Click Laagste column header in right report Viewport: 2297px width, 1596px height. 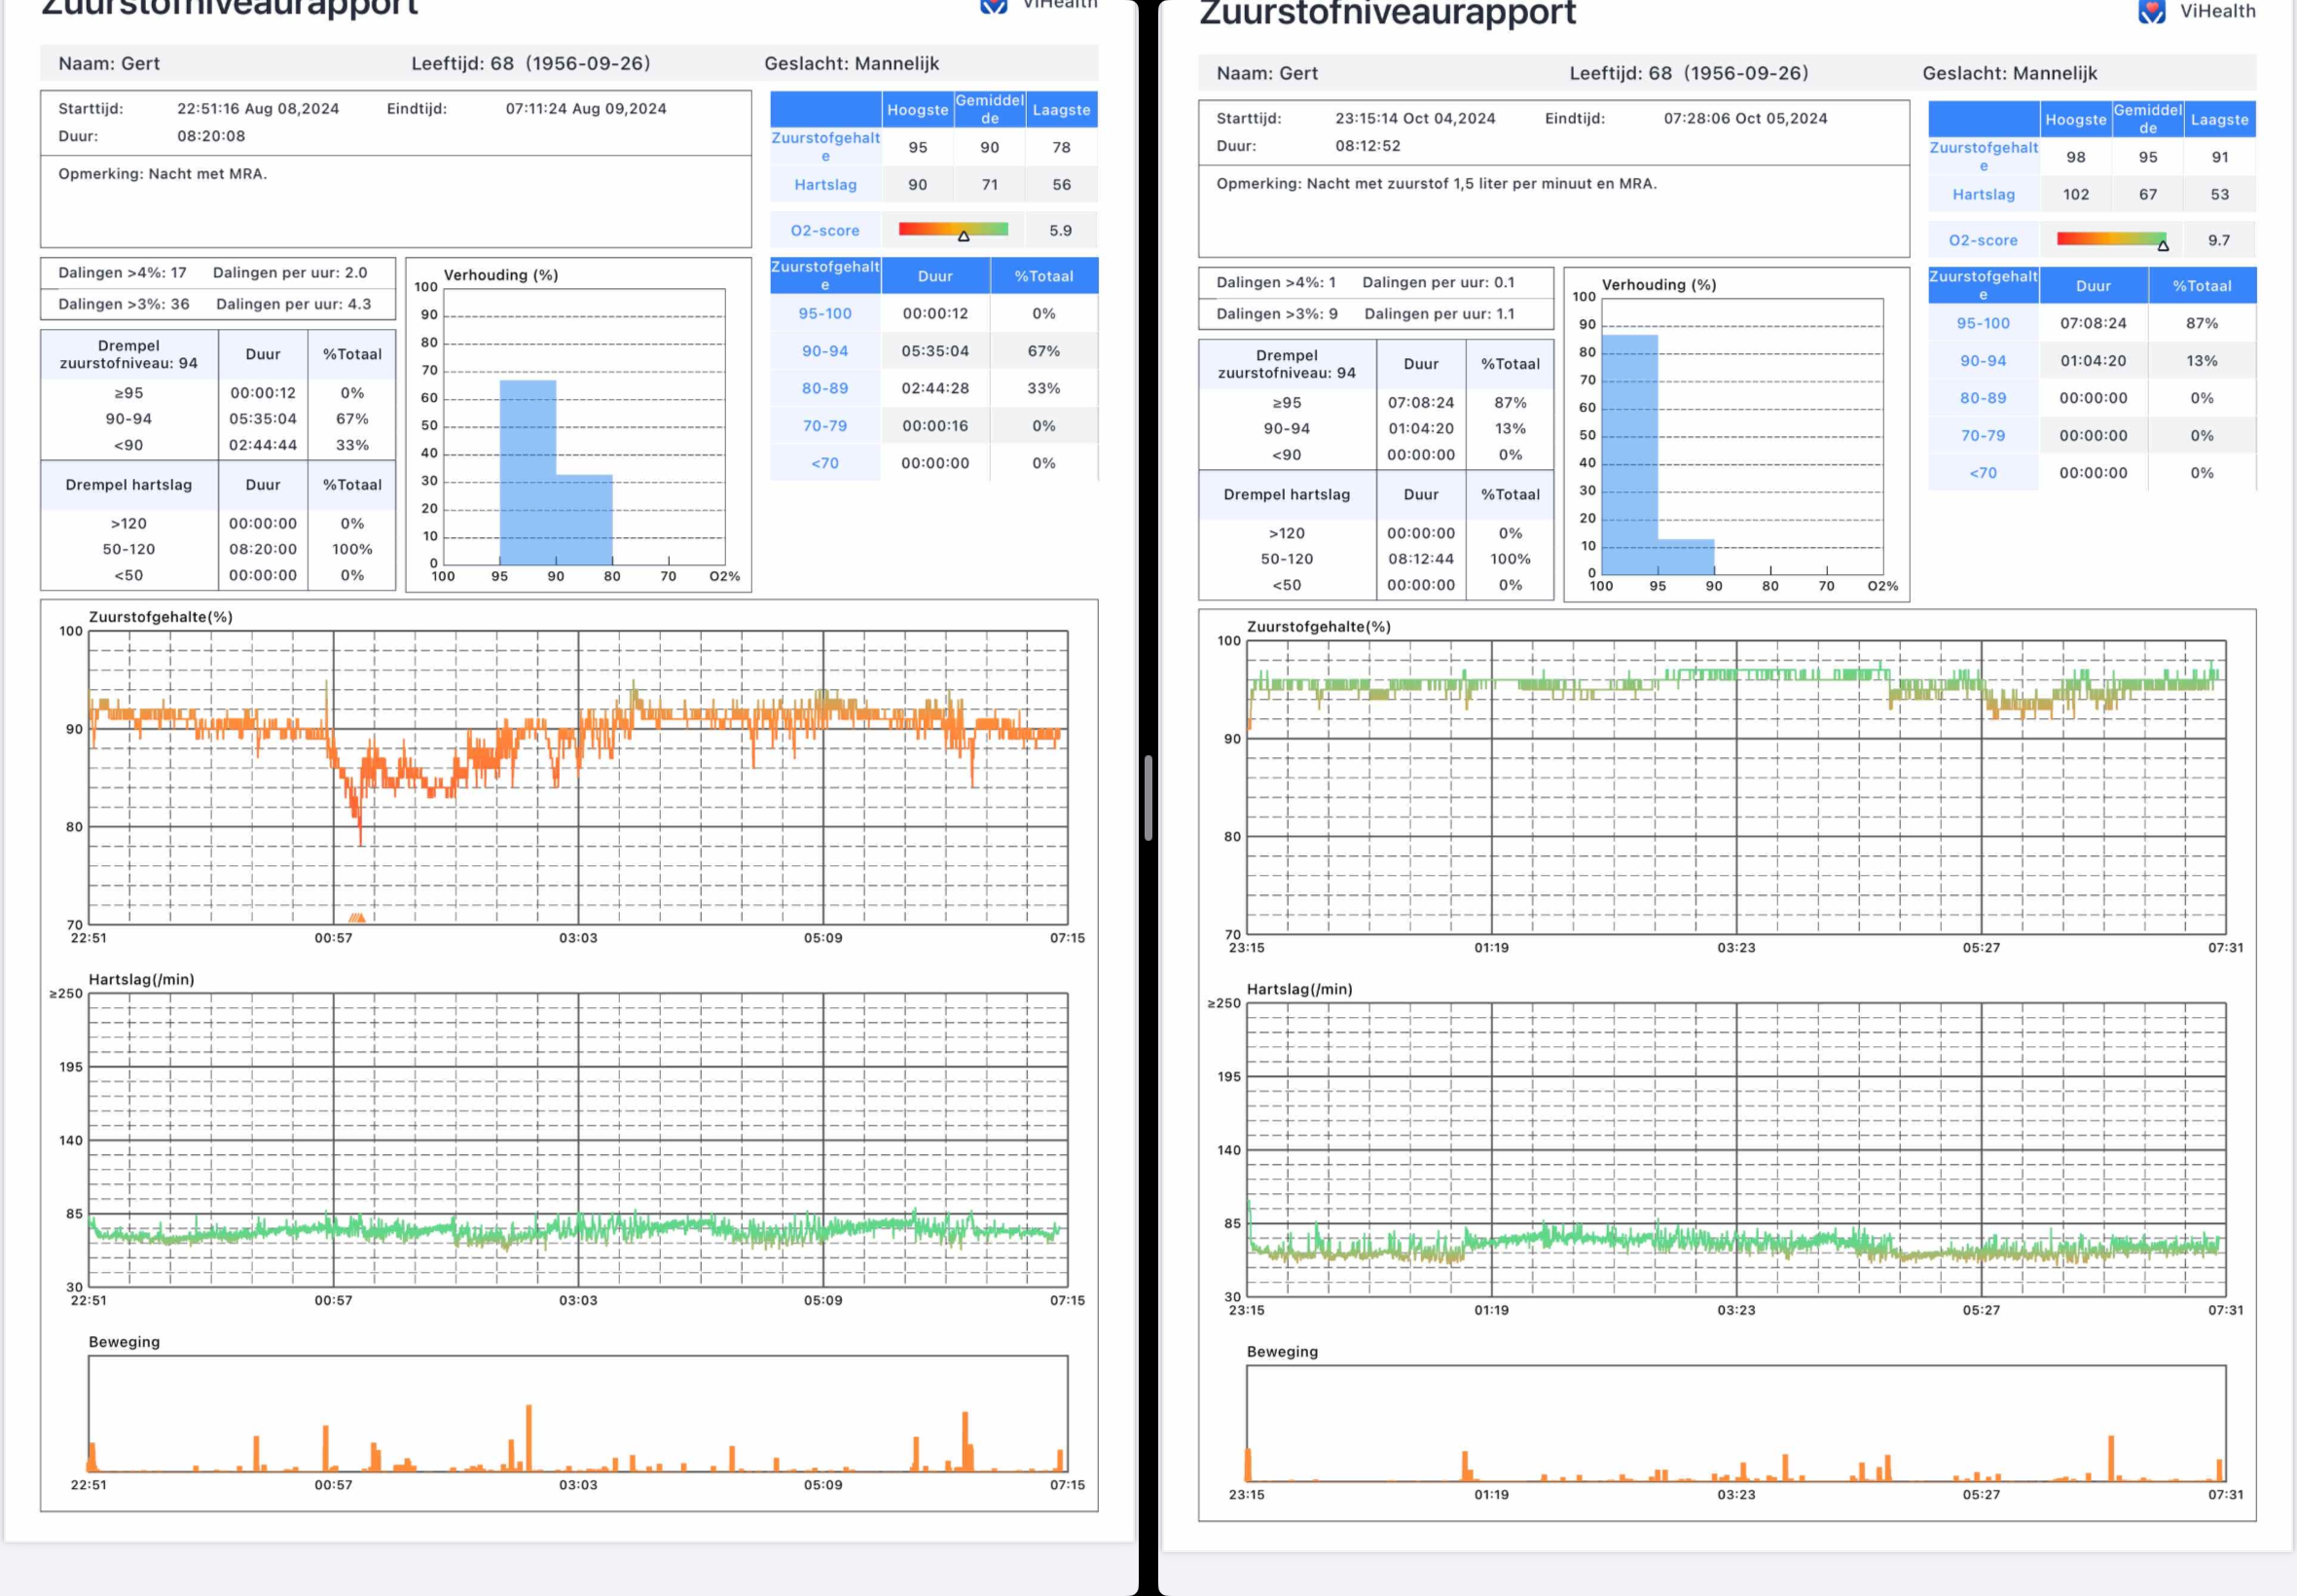(x=2219, y=120)
